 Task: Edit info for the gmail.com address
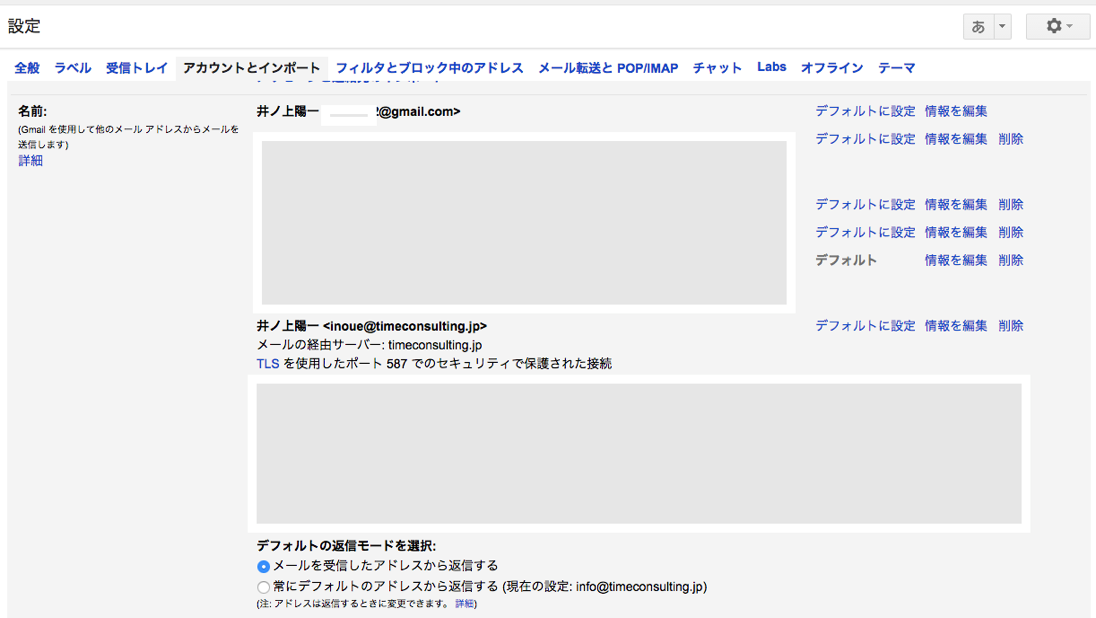tap(956, 111)
